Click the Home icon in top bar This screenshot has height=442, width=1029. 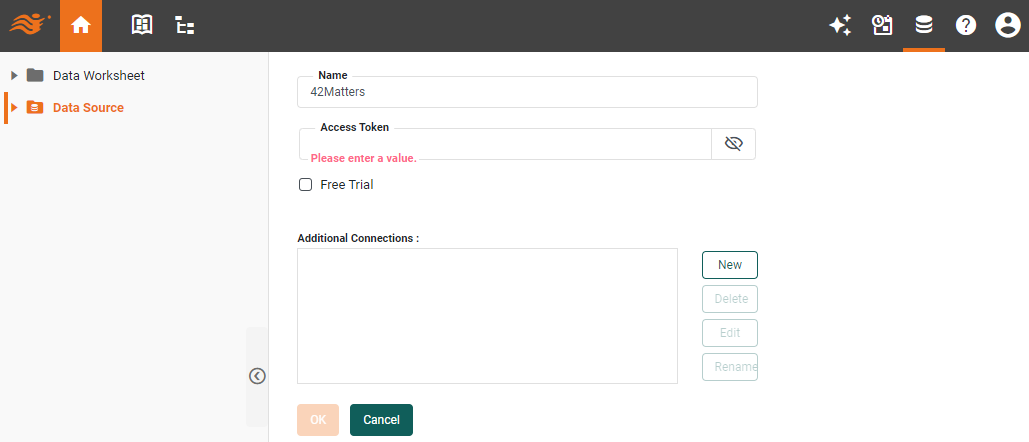(81, 26)
